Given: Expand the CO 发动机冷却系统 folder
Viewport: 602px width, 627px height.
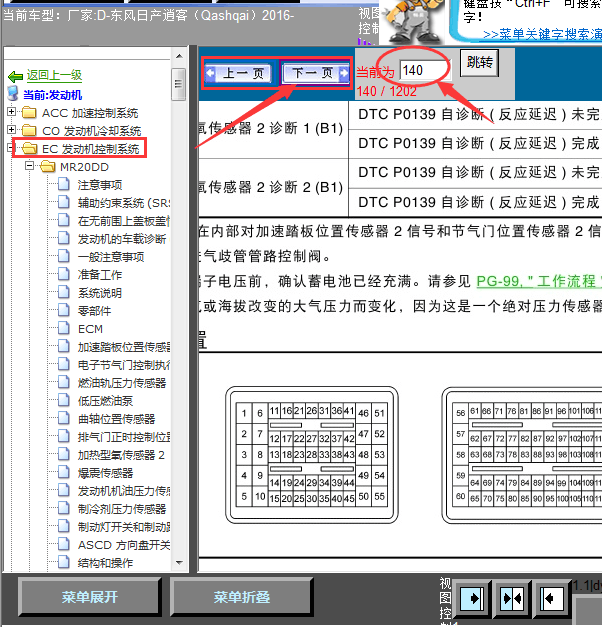Looking at the screenshot, I should [x=12, y=130].
